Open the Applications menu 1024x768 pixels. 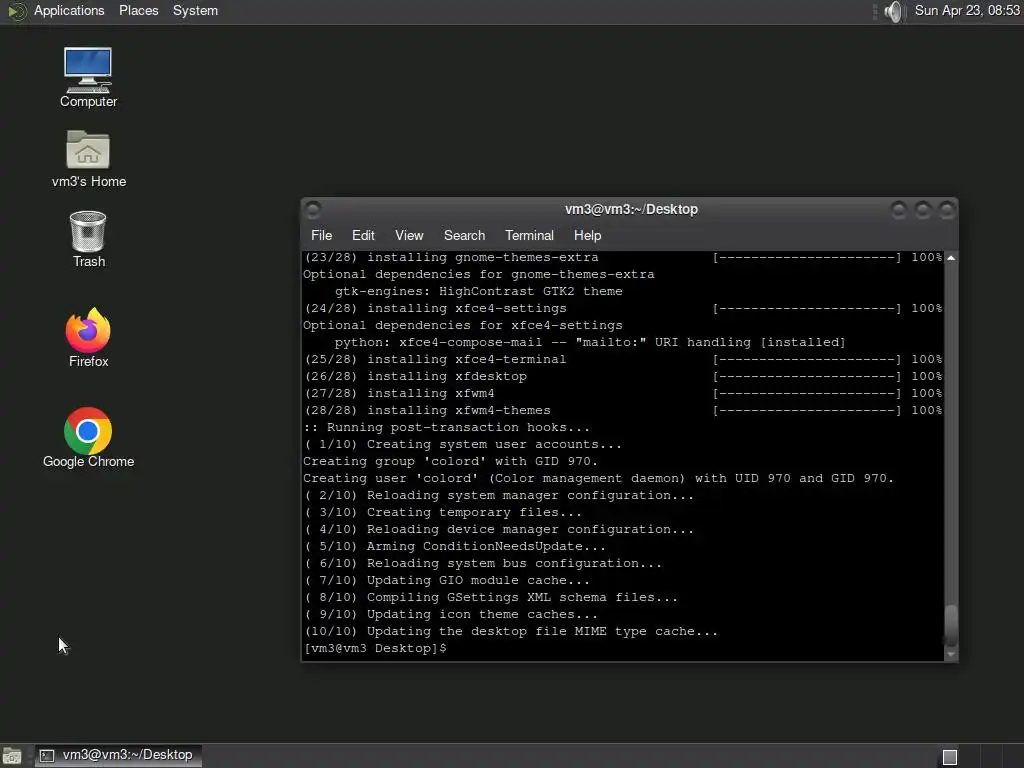click(x=69, y=10)
